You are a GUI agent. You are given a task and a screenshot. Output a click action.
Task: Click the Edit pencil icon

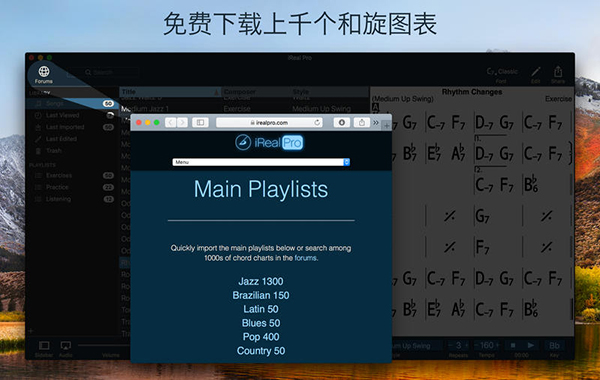[x=535, y=72]
